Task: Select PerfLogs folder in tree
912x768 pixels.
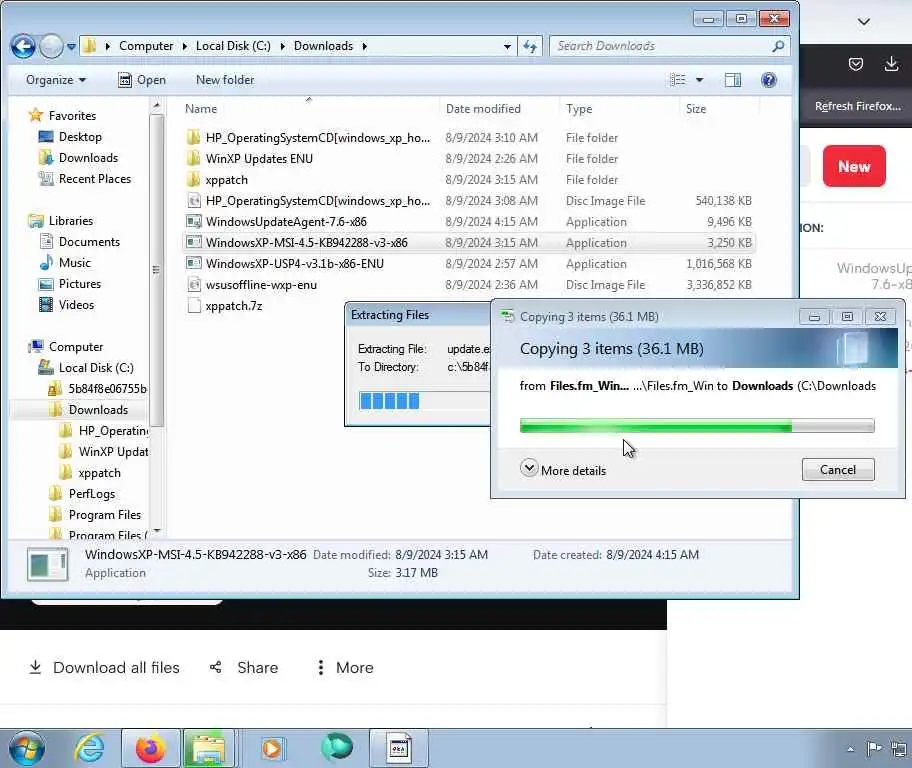Action: pyautogui.click(x=91, y=493)
